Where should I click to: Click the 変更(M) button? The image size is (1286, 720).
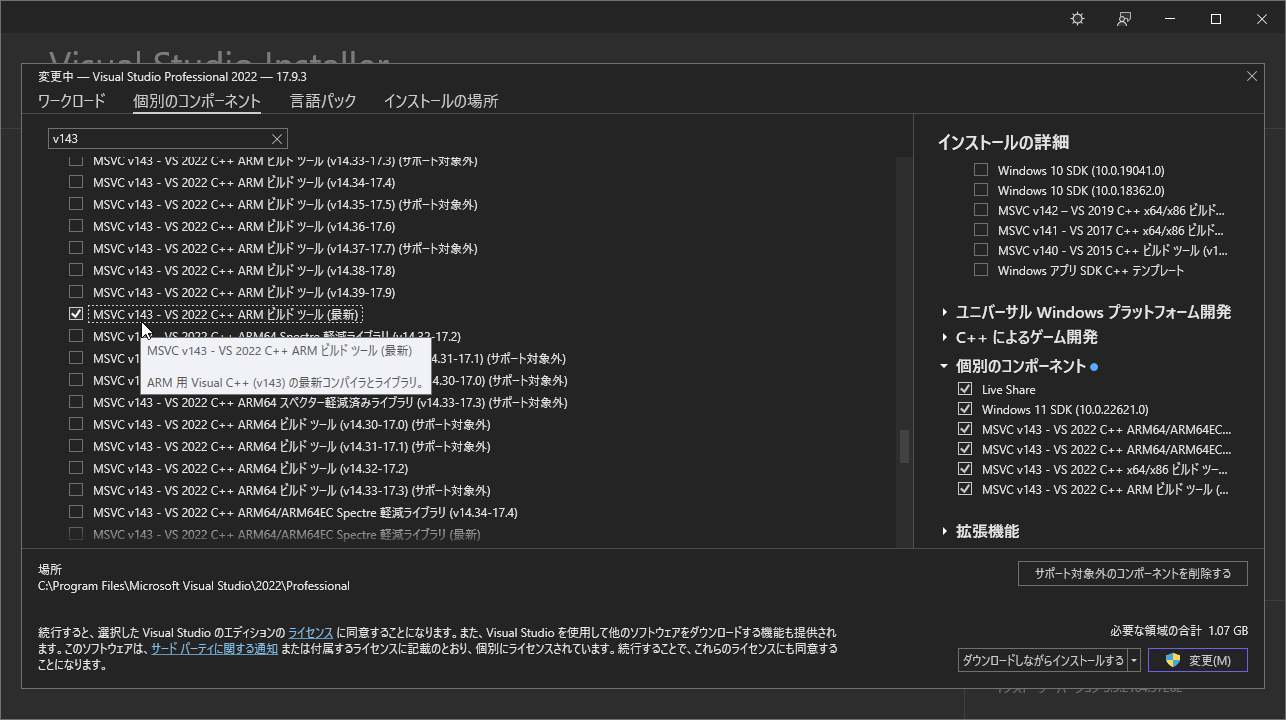(x=1197, y=660)
